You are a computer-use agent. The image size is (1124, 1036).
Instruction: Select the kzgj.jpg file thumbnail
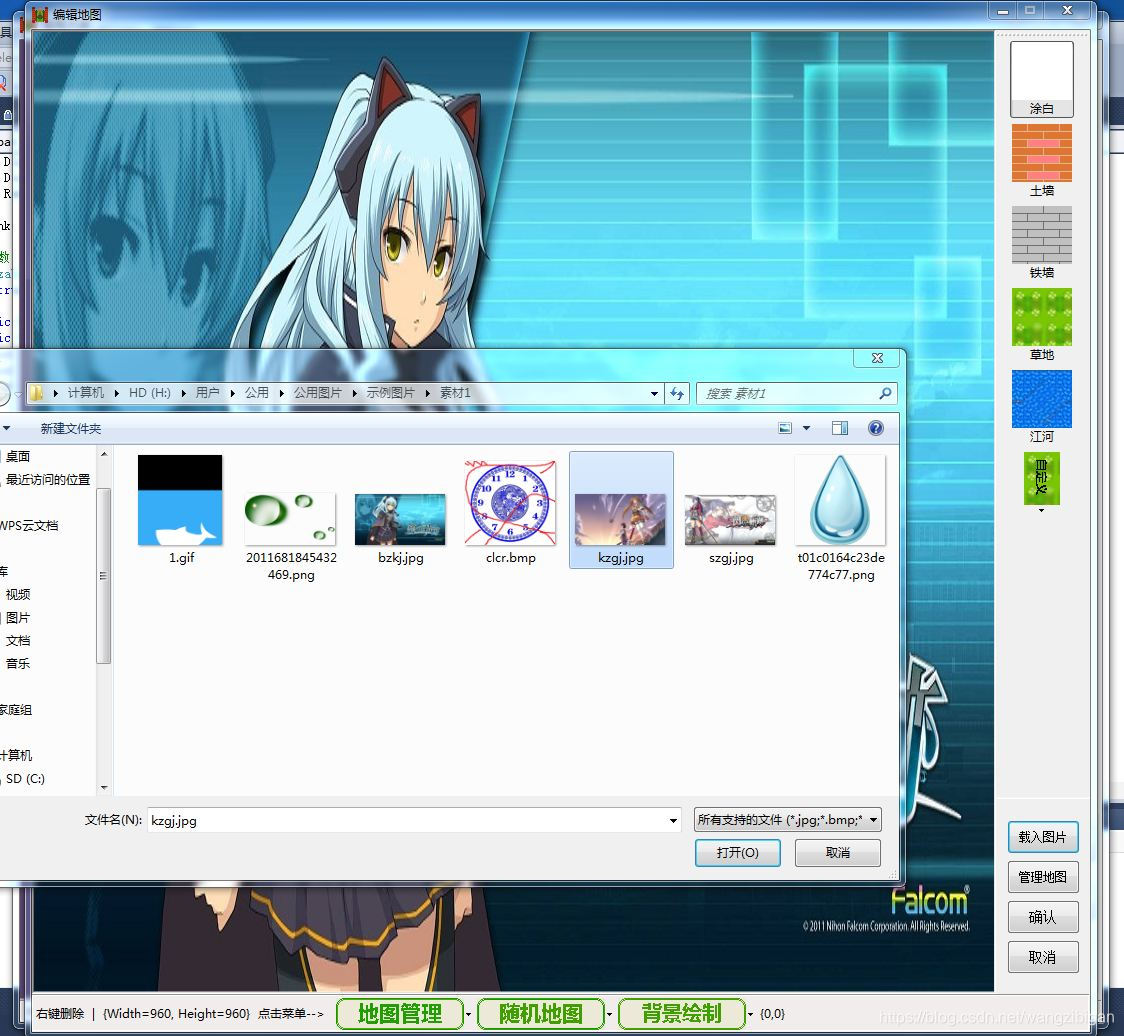pos(621,510)
